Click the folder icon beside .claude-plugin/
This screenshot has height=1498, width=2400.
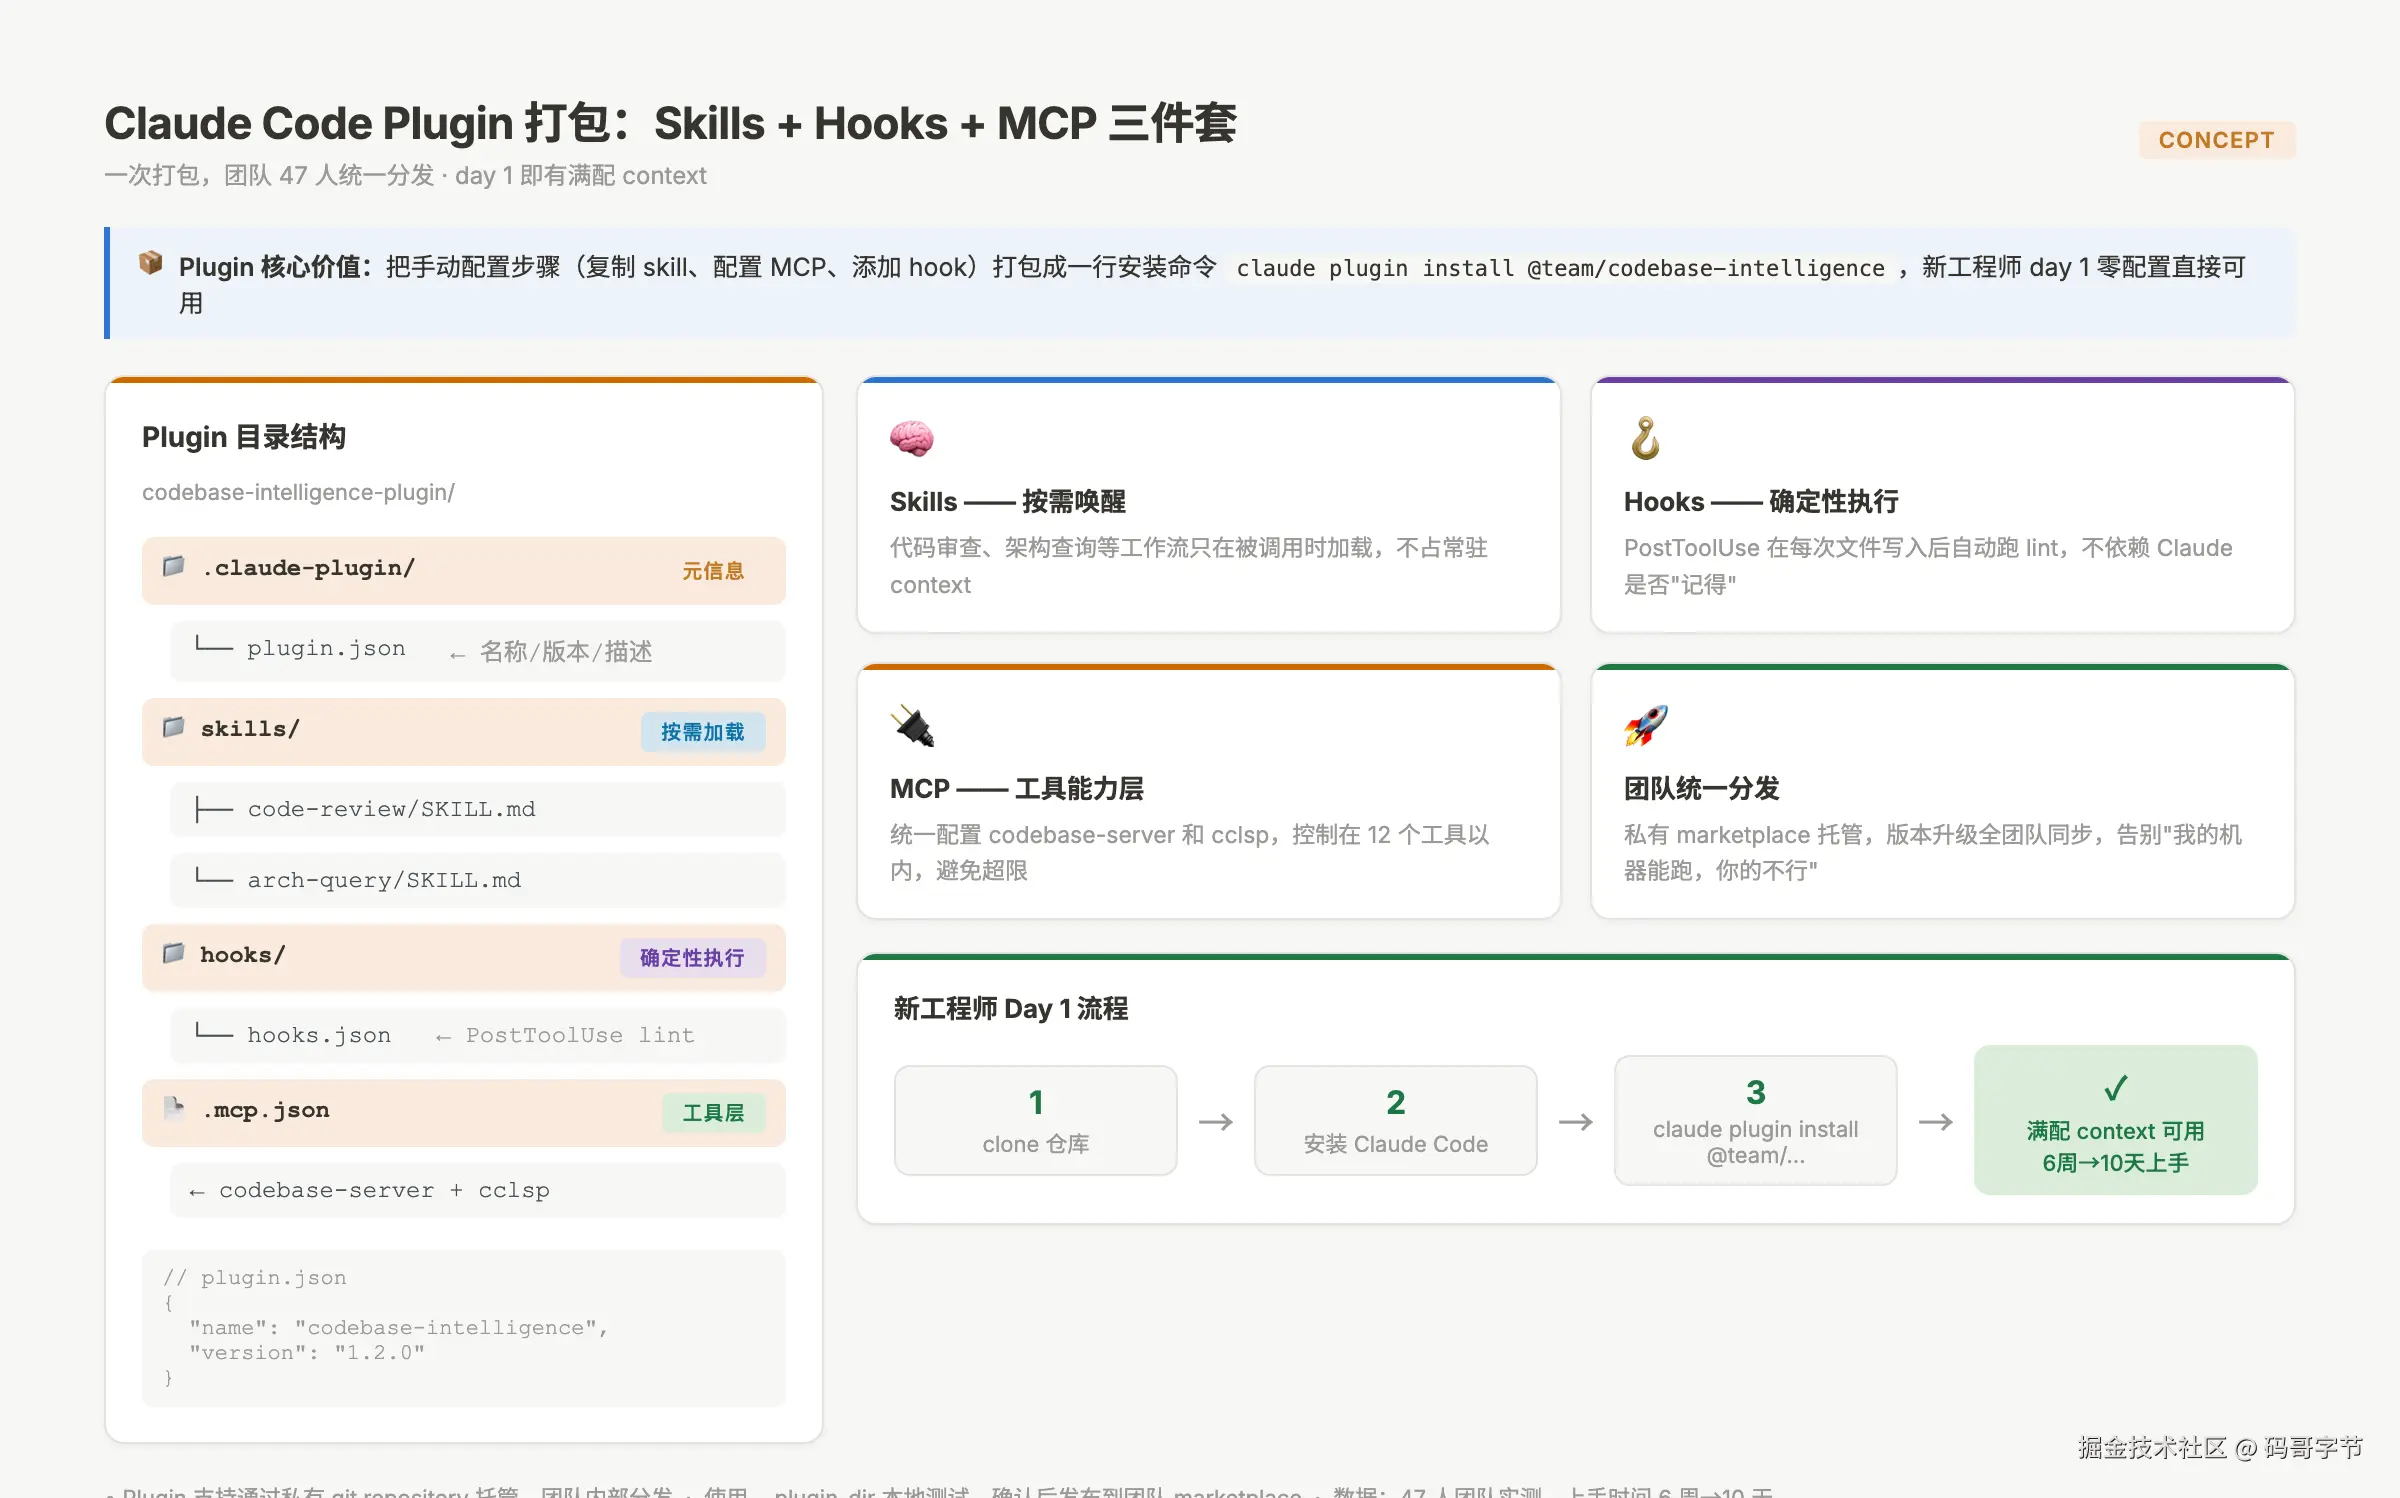(x=174, y=567)
